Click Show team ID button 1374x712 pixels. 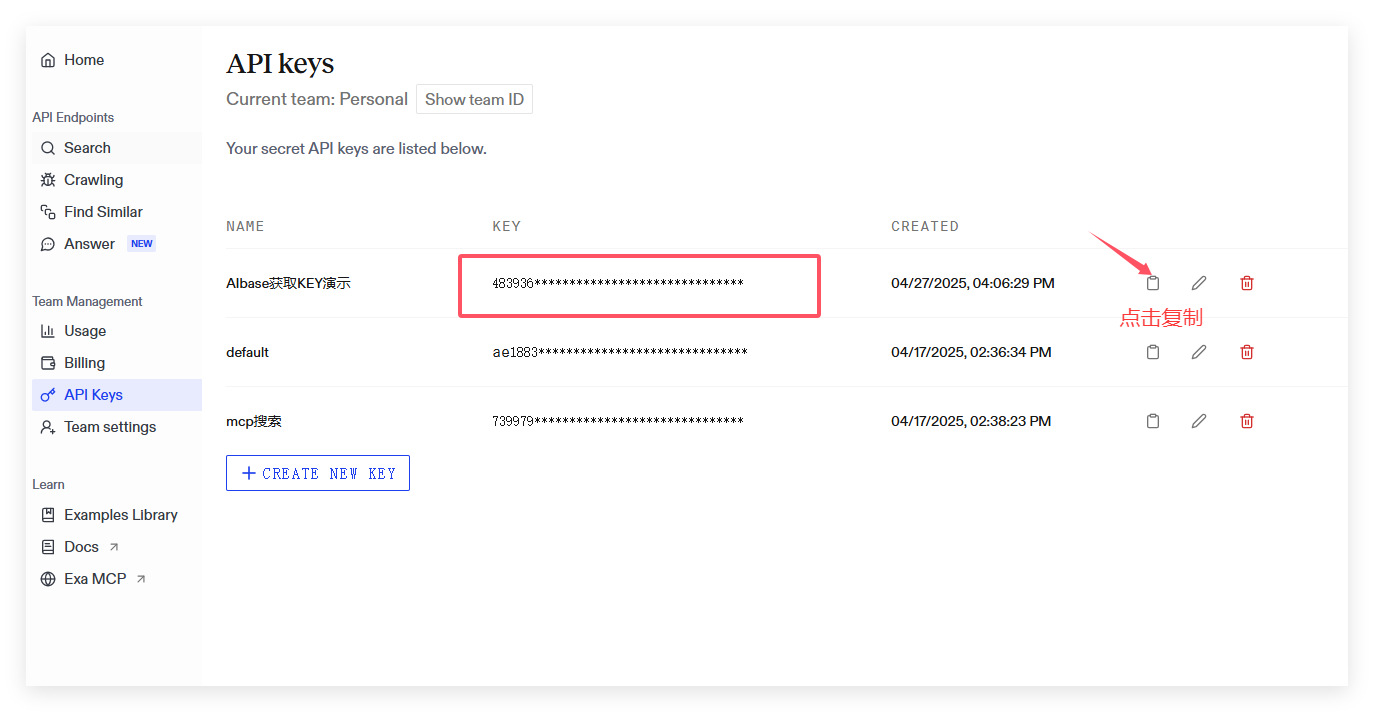pos(474,99)
